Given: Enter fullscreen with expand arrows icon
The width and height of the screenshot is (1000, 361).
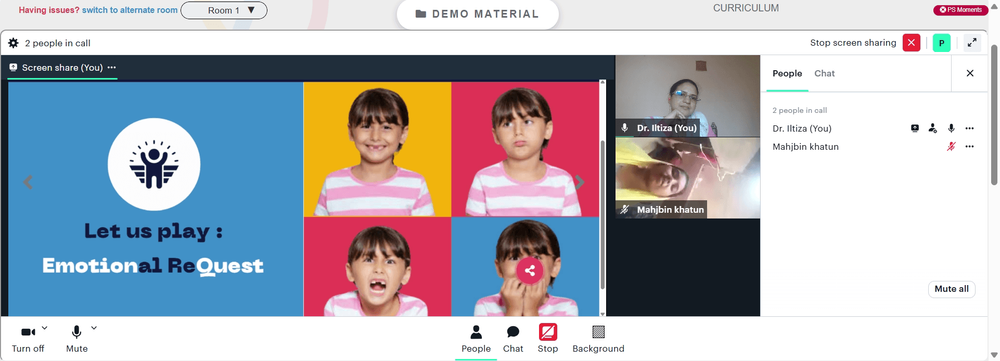Looking at the screenshot, I should [972, 43].
